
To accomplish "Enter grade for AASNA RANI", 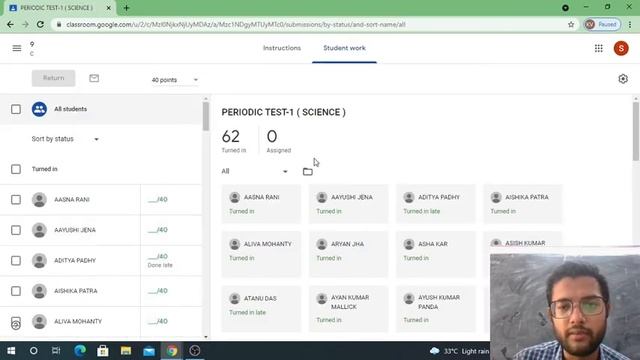I will click(158, 199).
